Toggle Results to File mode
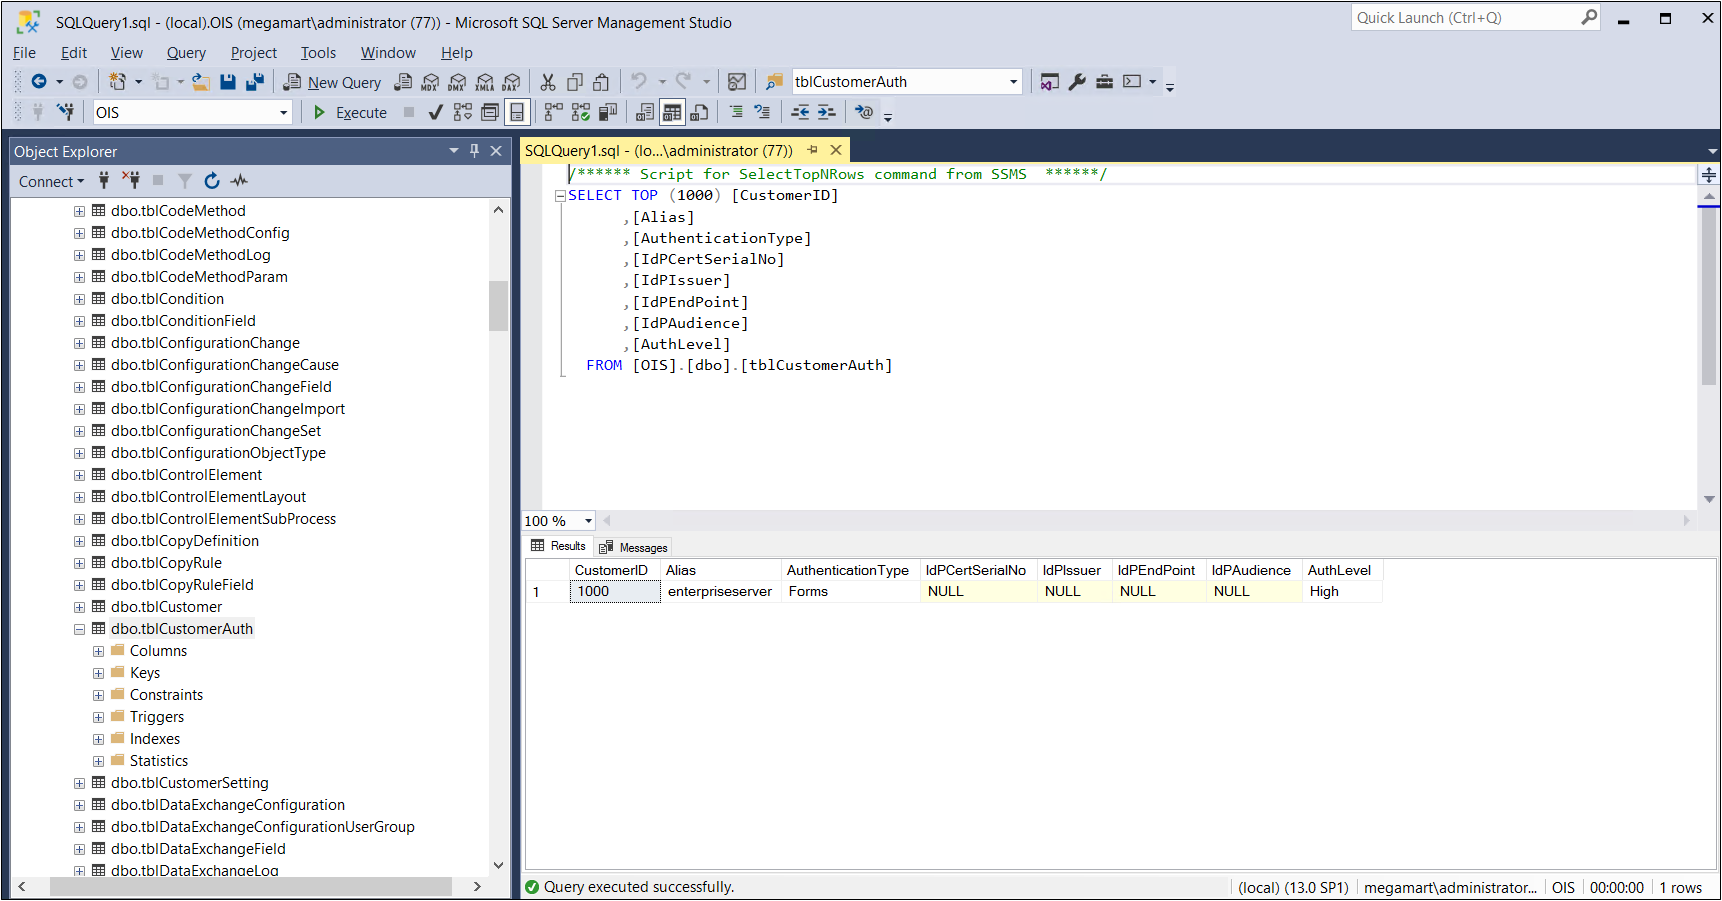Screen dimensions: 1722x901 coord(699,112)
